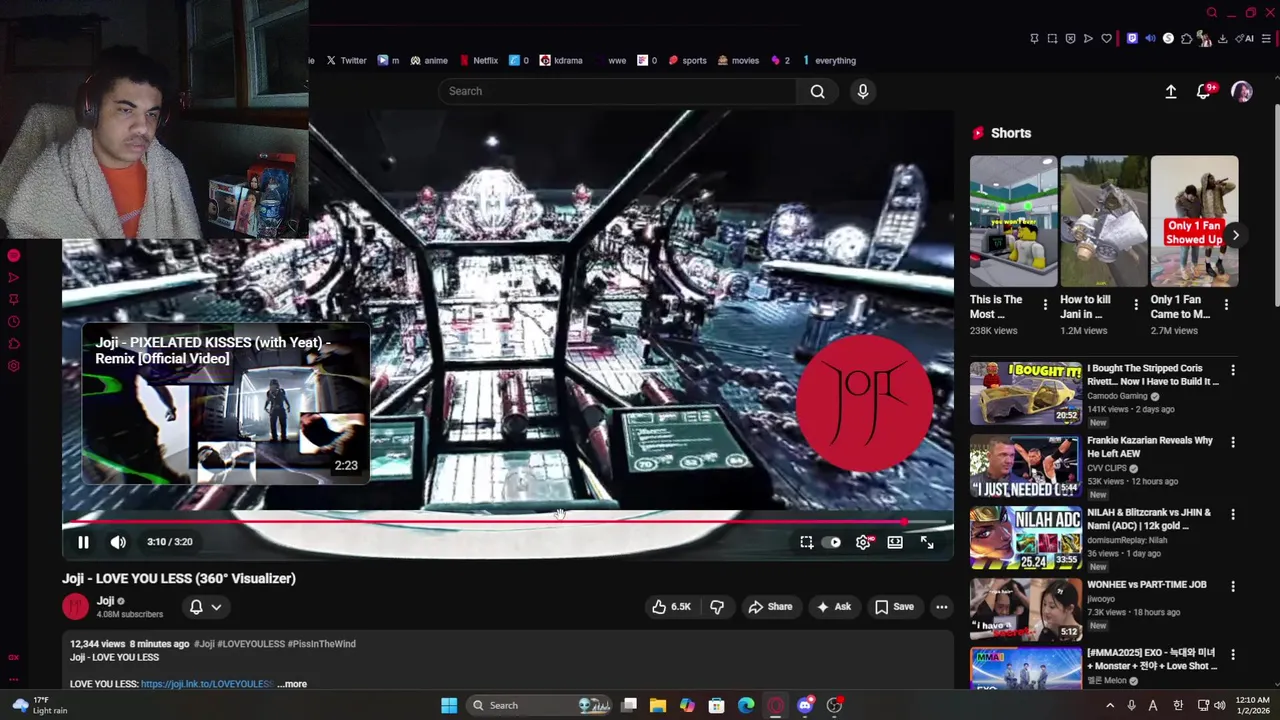
Task: Open options for Frankie Kazarian video
Action: 1232,442
